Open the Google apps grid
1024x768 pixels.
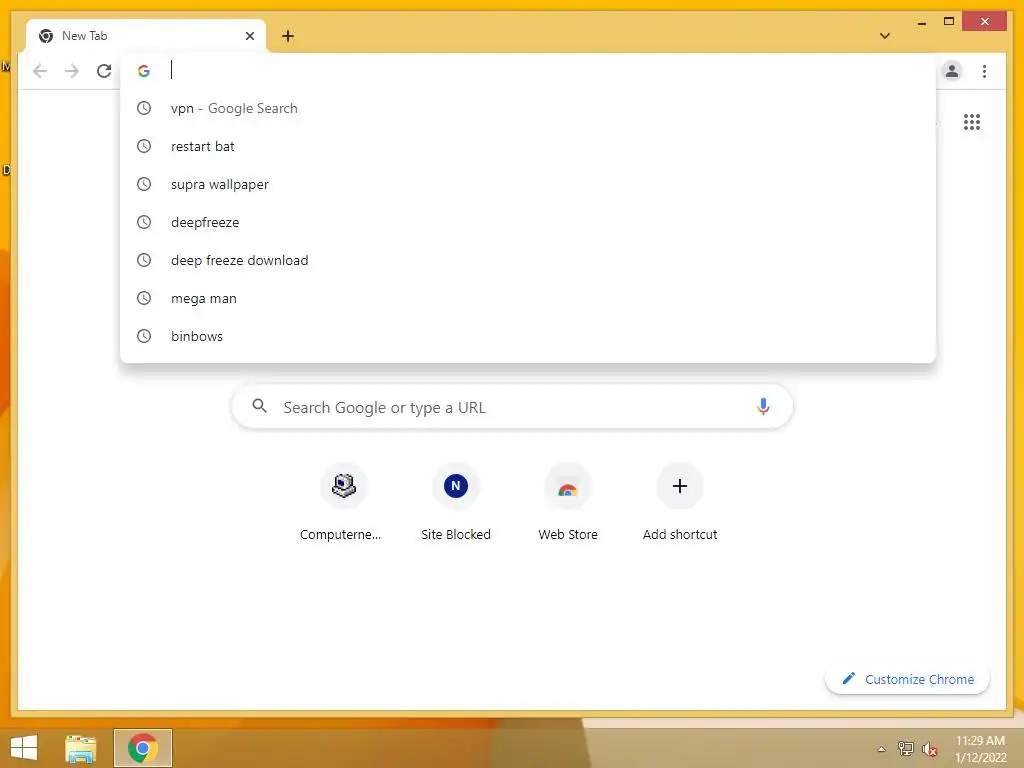tap(972, 122)
